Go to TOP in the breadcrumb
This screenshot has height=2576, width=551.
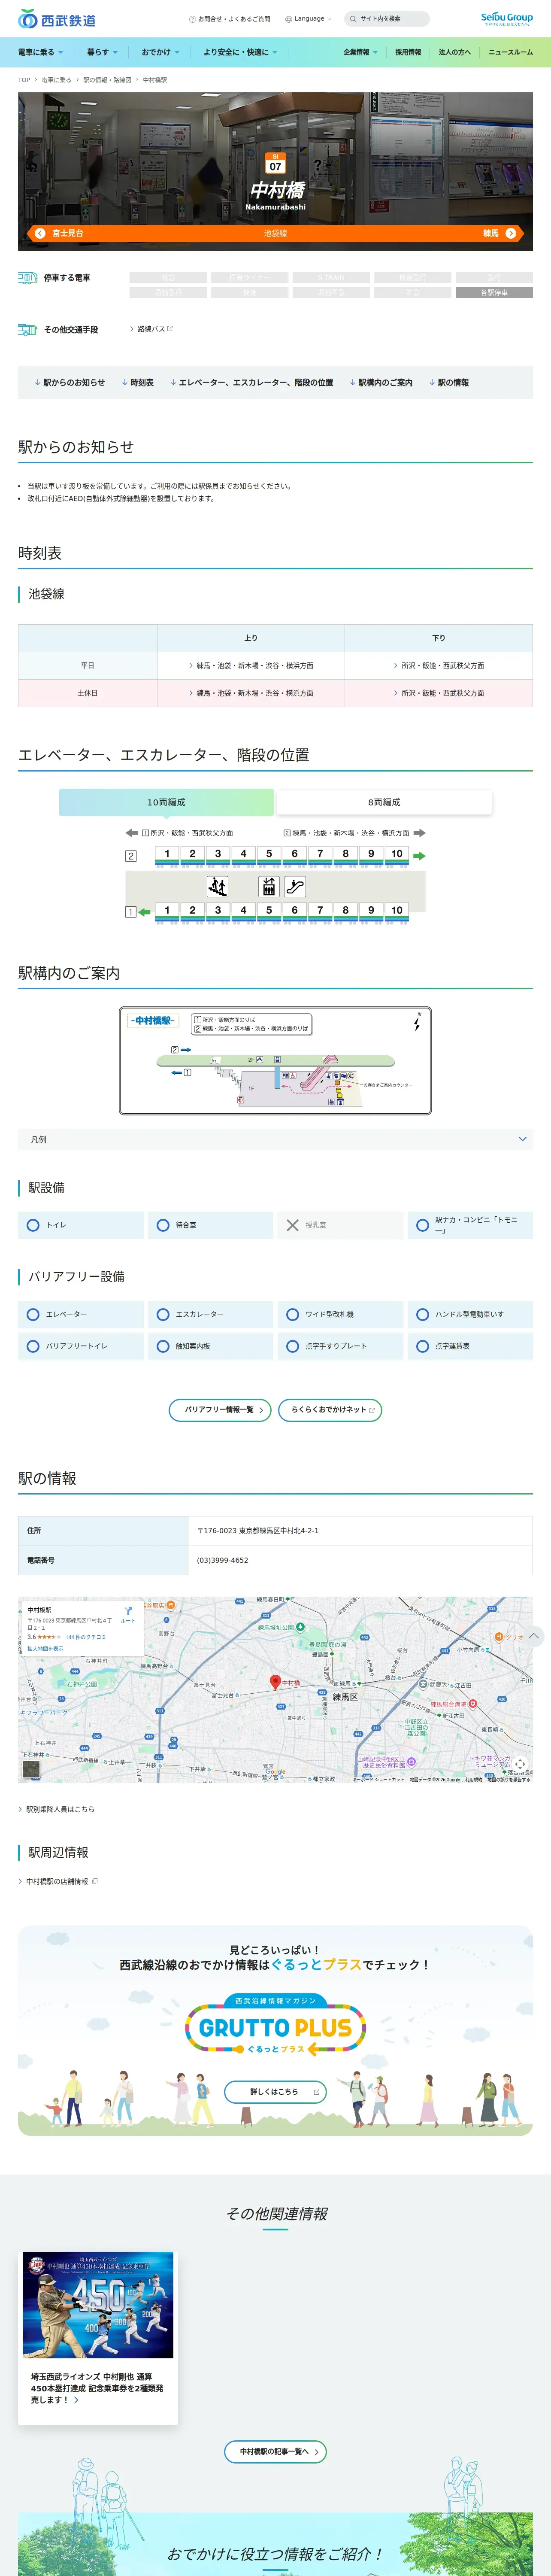24,80
